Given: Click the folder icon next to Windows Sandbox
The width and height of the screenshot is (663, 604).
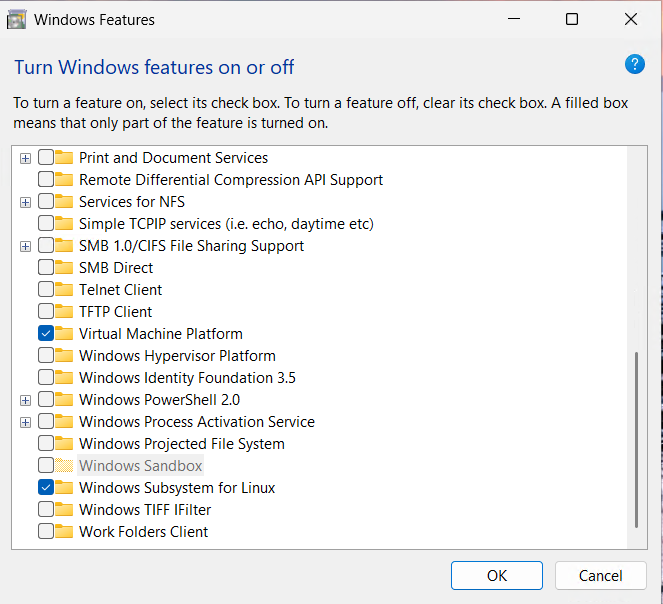Looking at the screenshot, I should pyautogui.click(x=65, y=466).
